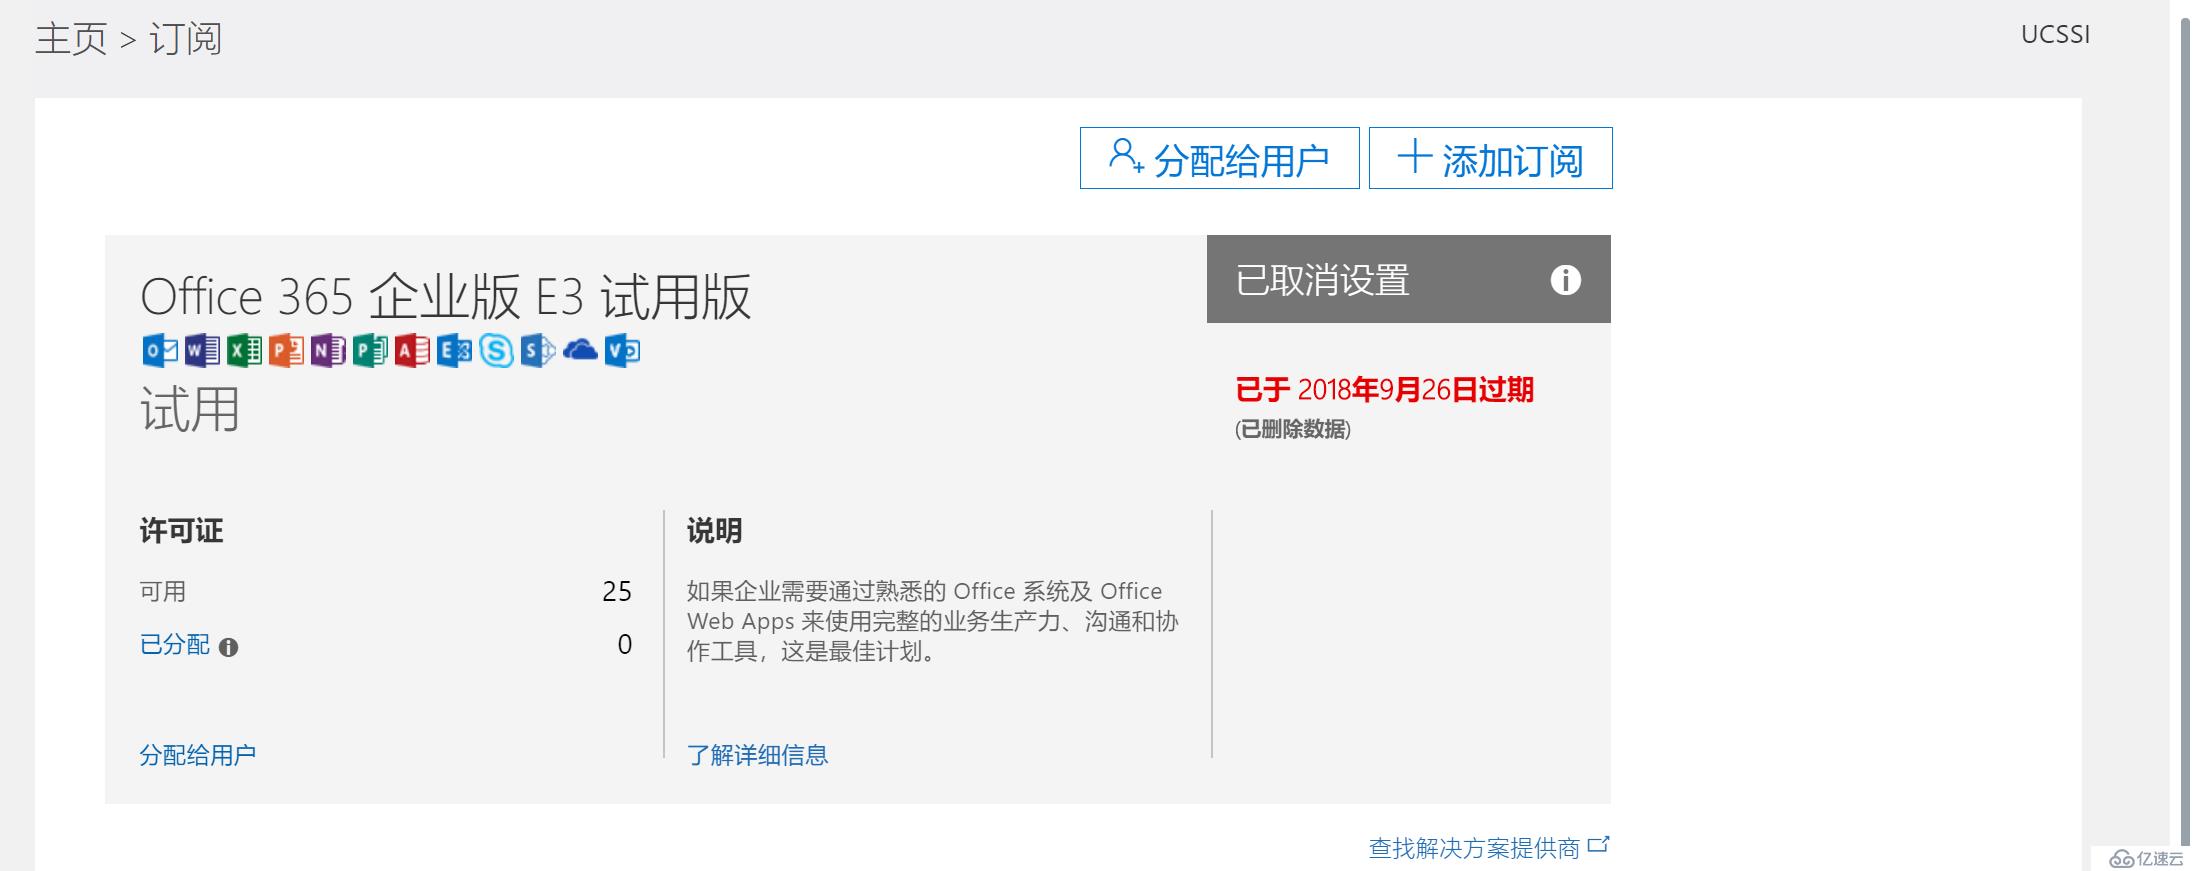
Task: Click the Outlook app icon
Action: [160, 350]
